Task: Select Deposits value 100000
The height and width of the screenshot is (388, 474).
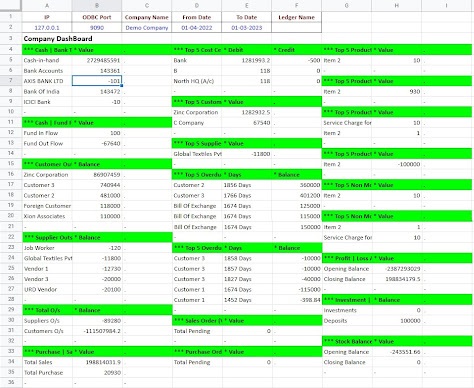Action: point(397,321)
